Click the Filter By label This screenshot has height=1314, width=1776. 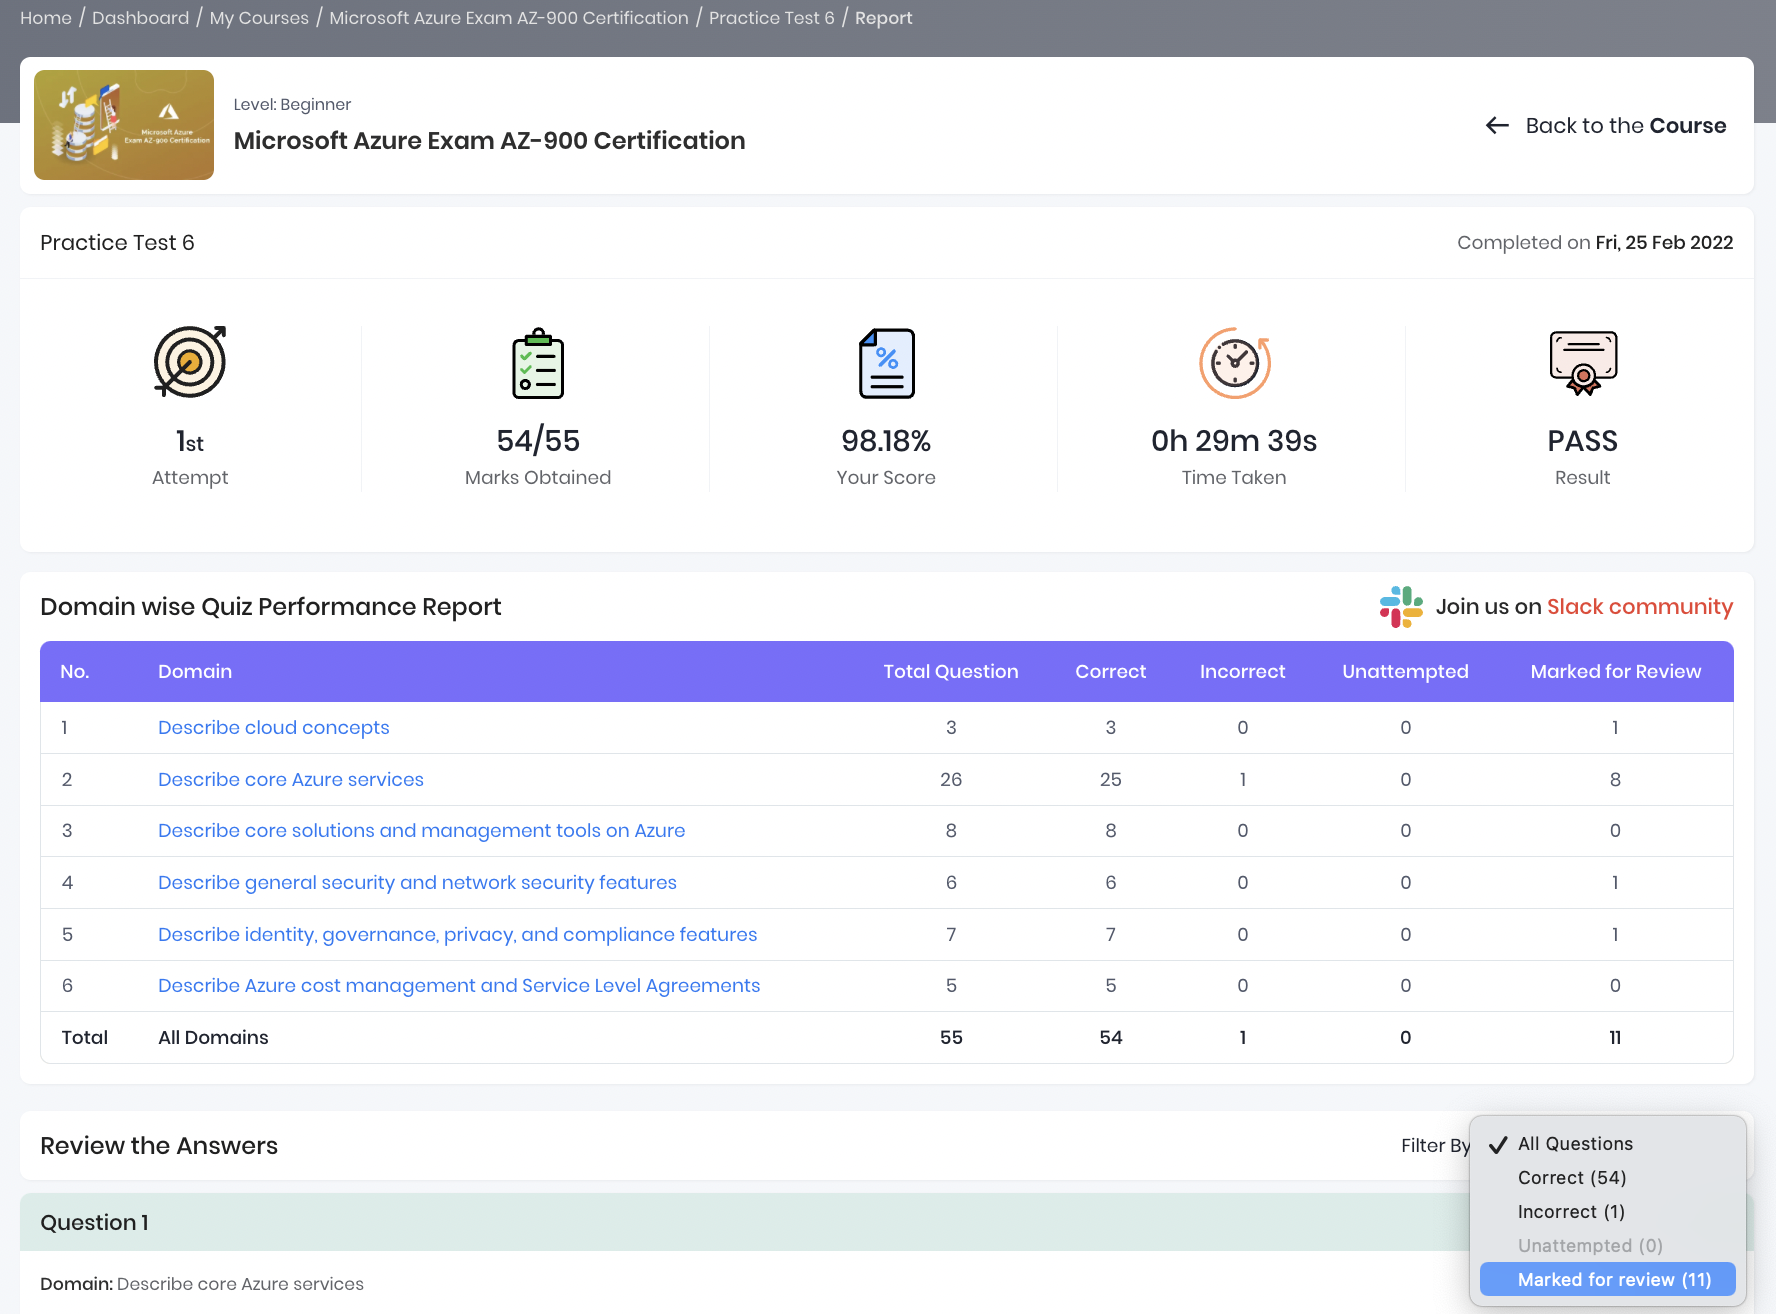[x=1435, y=1146]
